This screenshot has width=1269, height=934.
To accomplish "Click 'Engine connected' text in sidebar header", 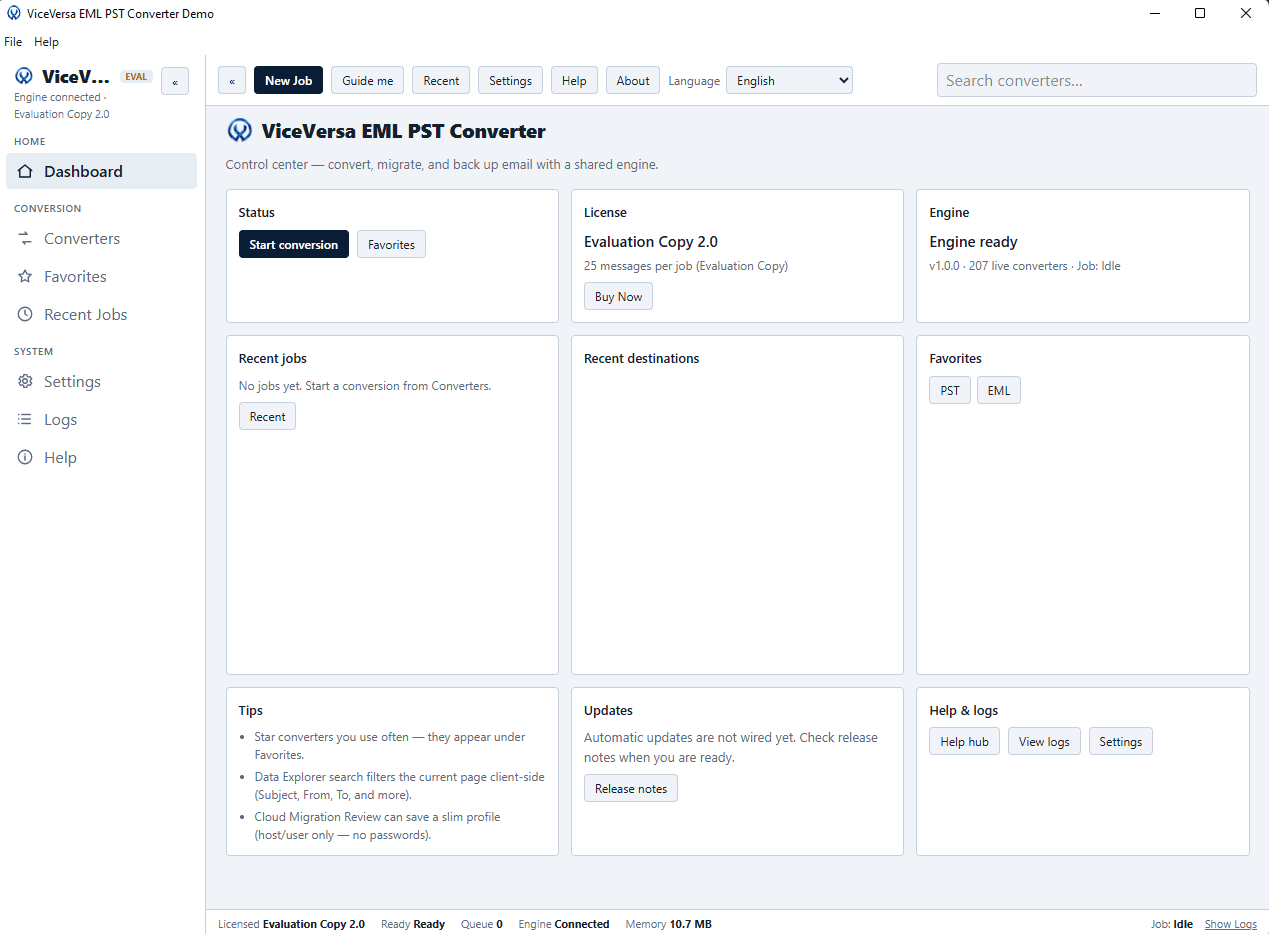I will pos(60,97).
